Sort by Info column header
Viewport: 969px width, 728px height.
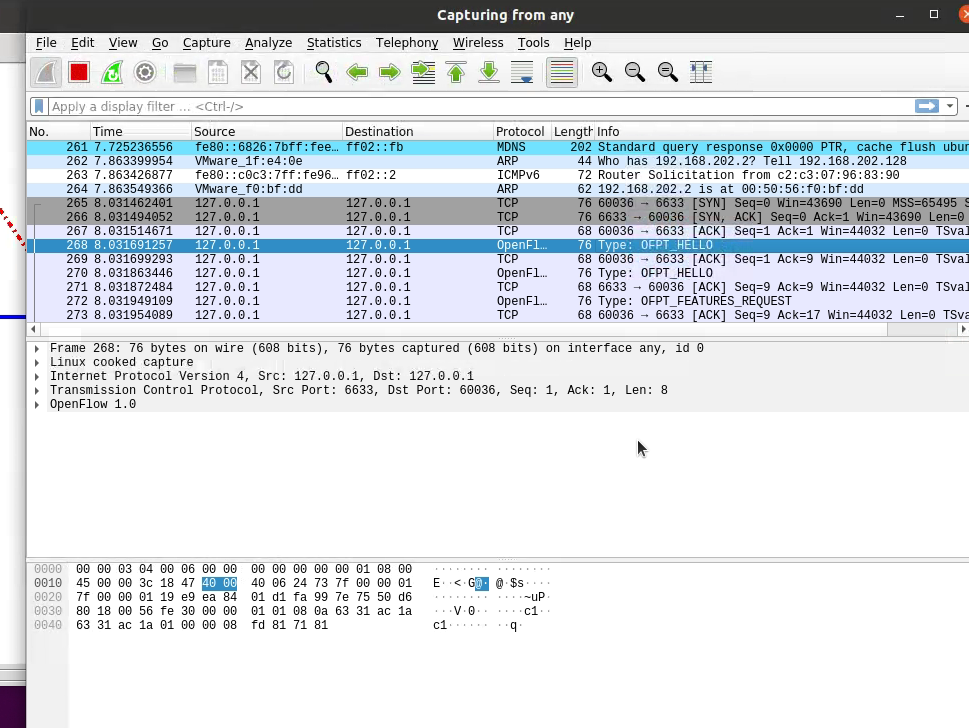(x=781, y=132)
